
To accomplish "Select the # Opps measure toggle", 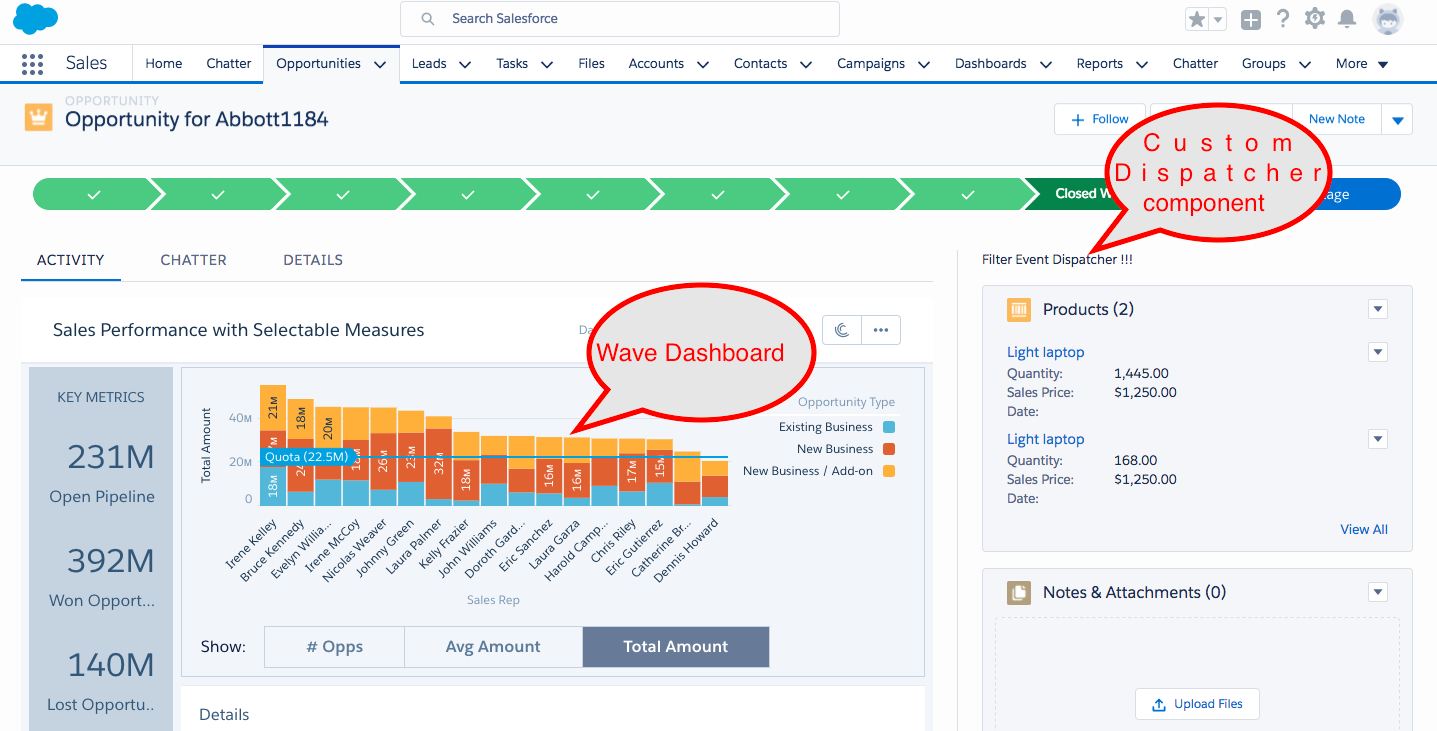I will tap(335, 647).
